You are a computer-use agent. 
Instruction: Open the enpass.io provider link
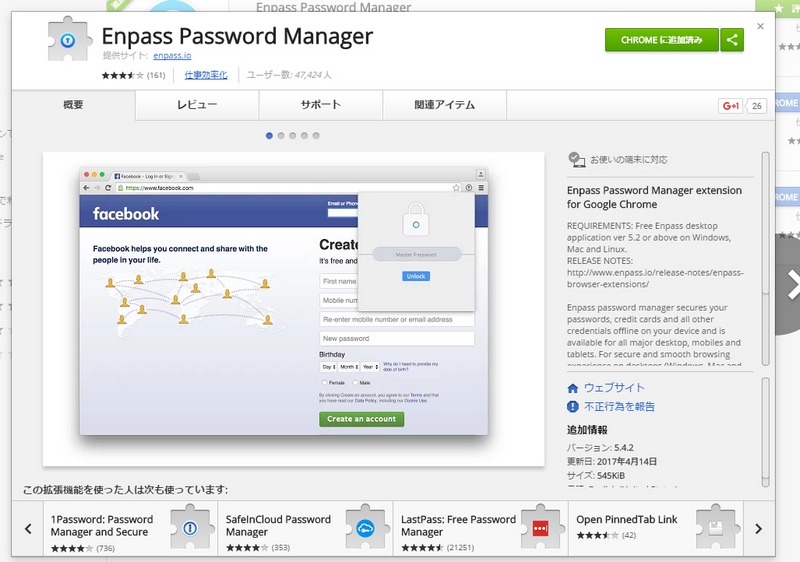[172, 56]
